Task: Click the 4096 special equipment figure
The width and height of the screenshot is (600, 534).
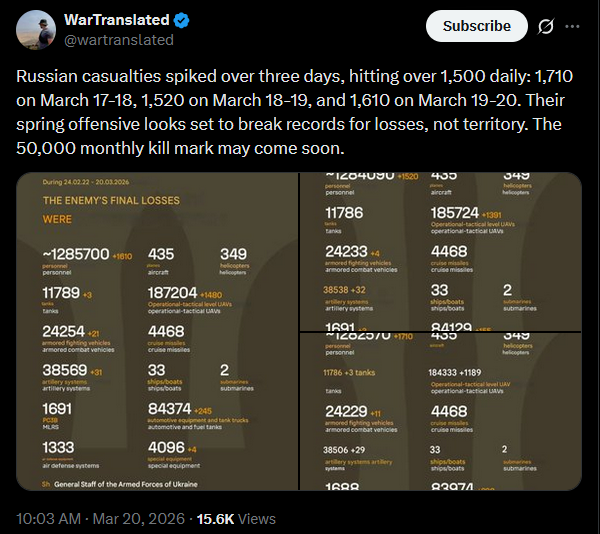Action: (x=166, y=447)
